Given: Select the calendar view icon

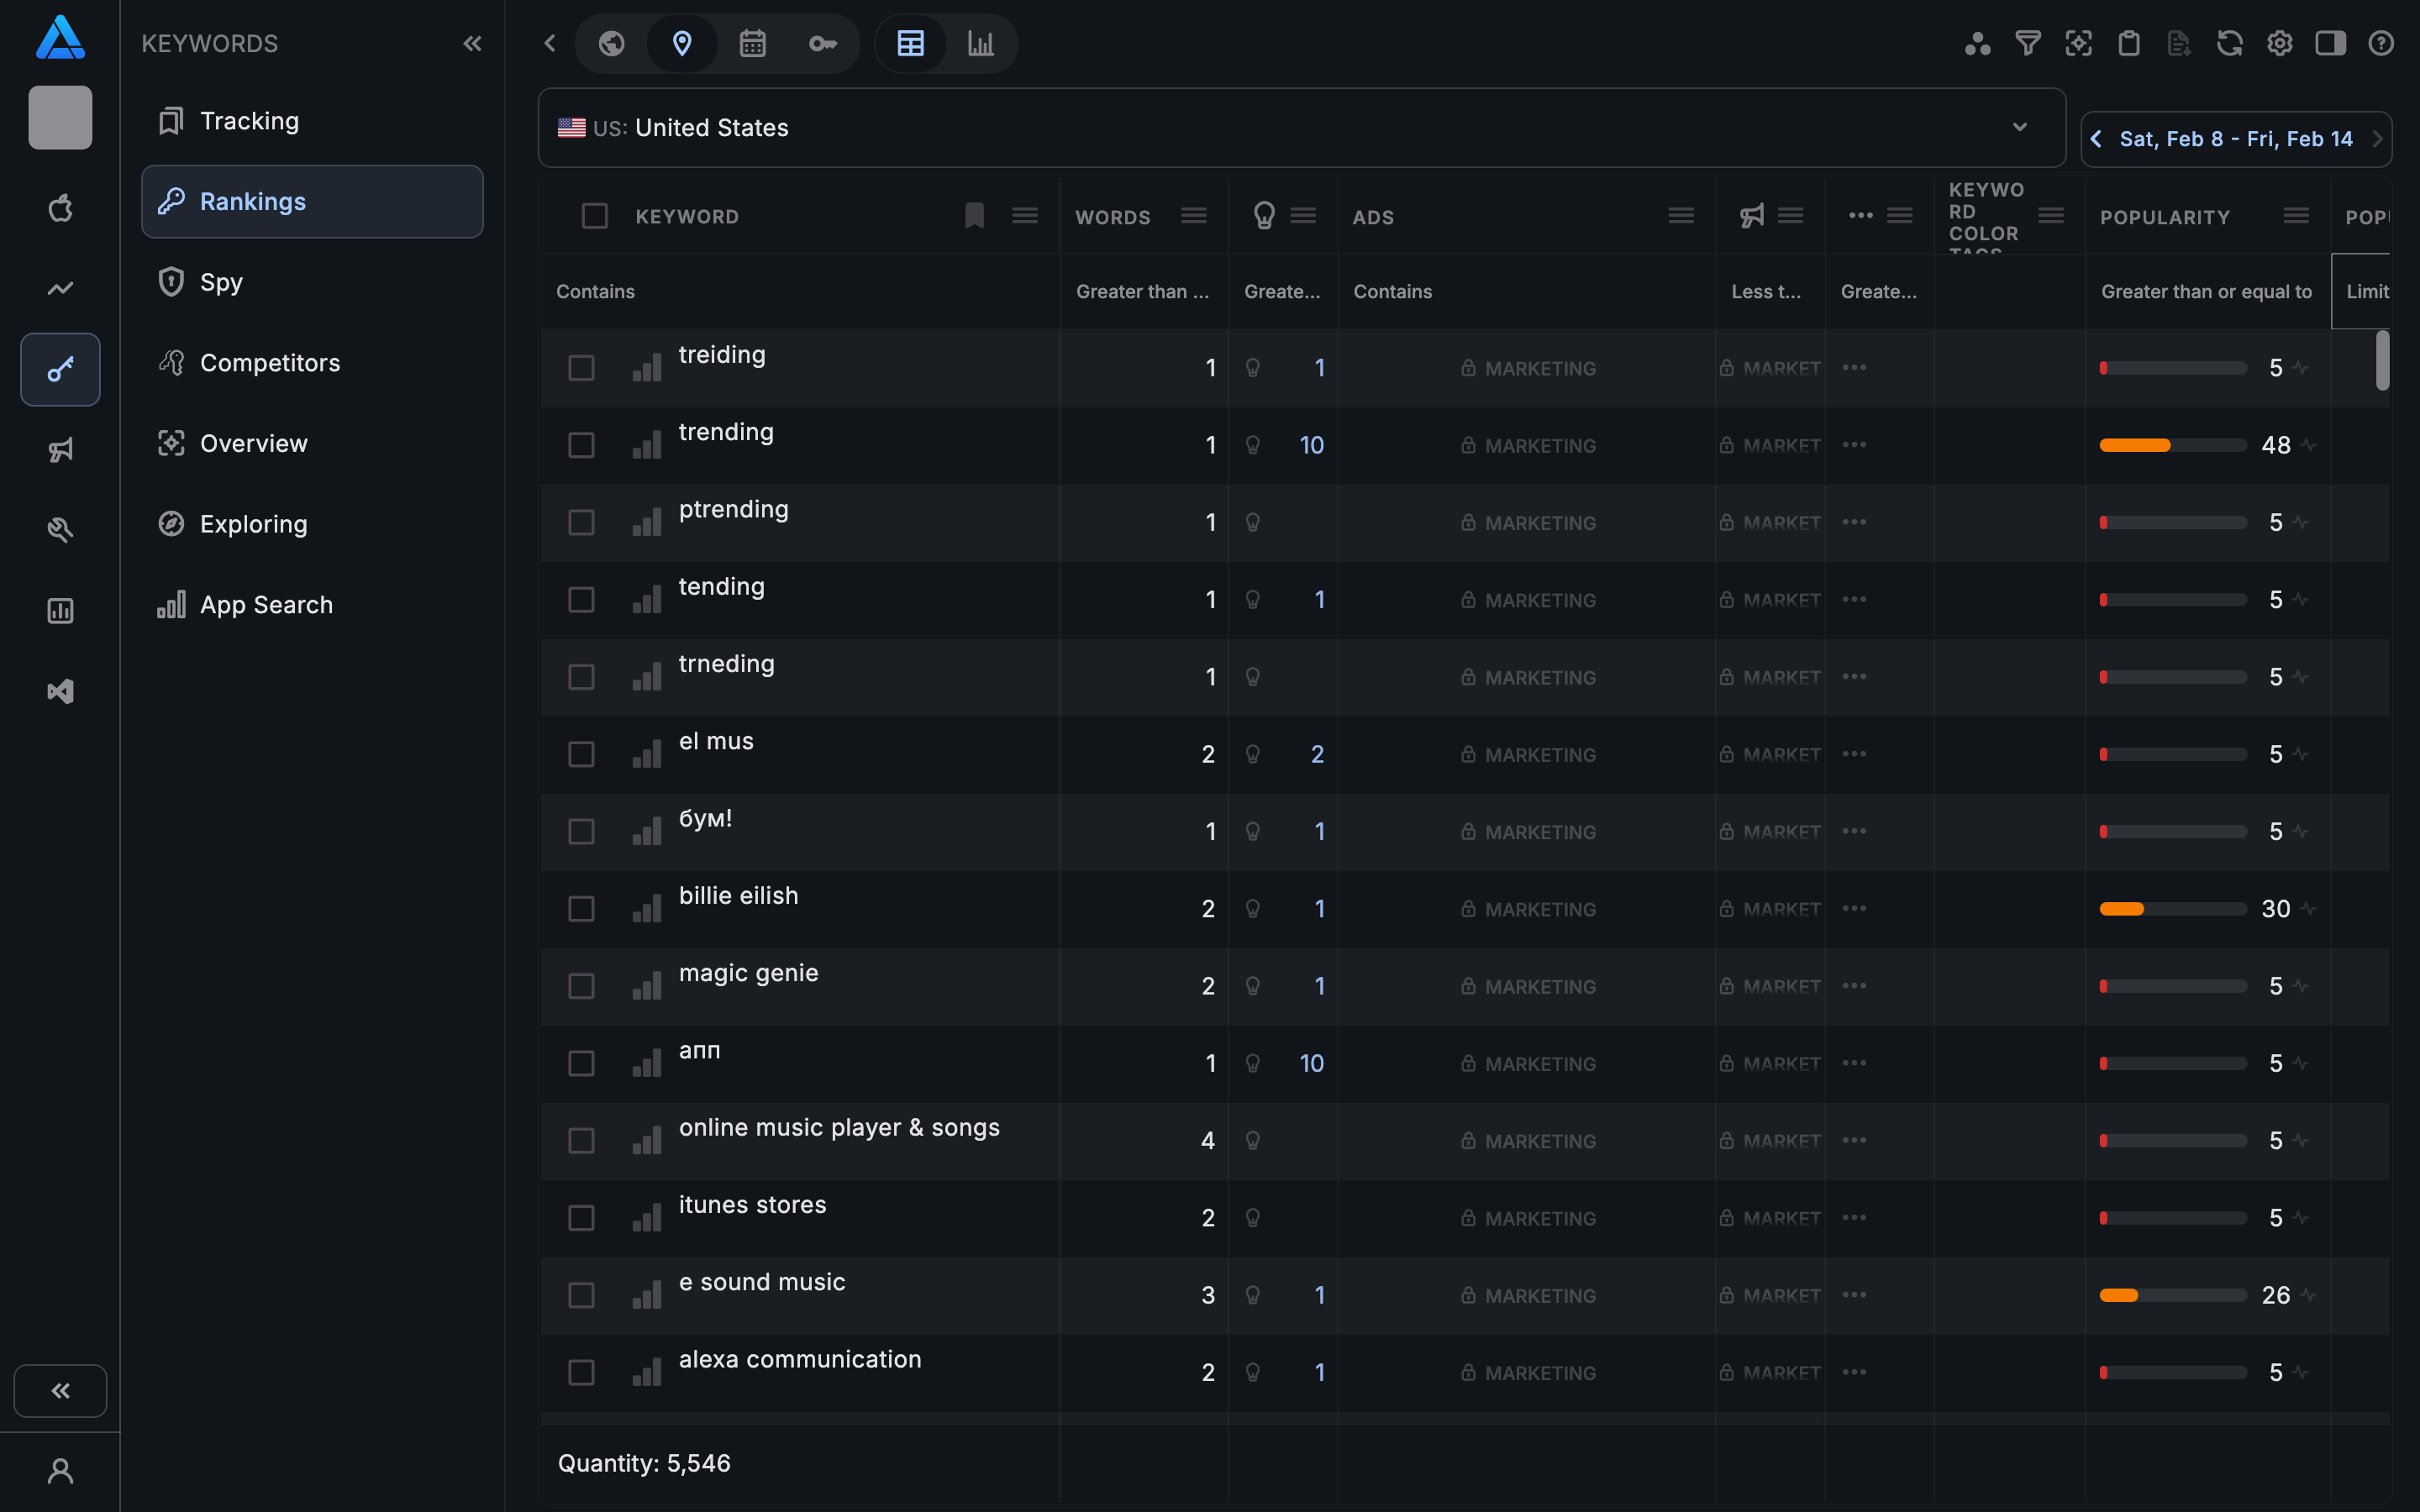Looking at the screenshot, I should click(x=752, y=43).
